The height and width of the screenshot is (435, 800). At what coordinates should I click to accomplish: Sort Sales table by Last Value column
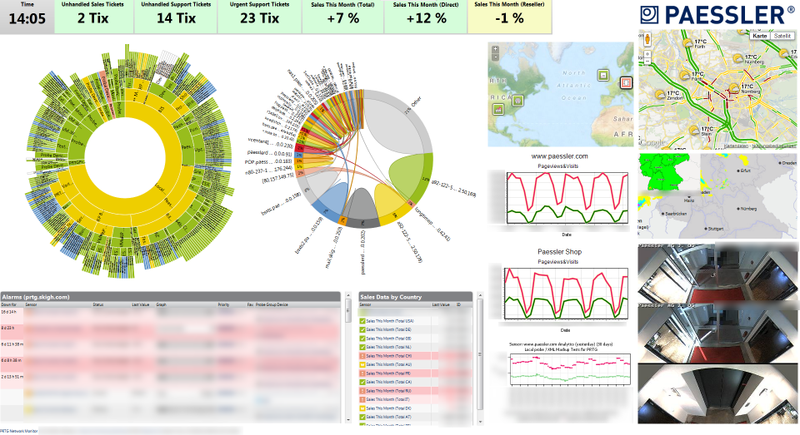440,304
